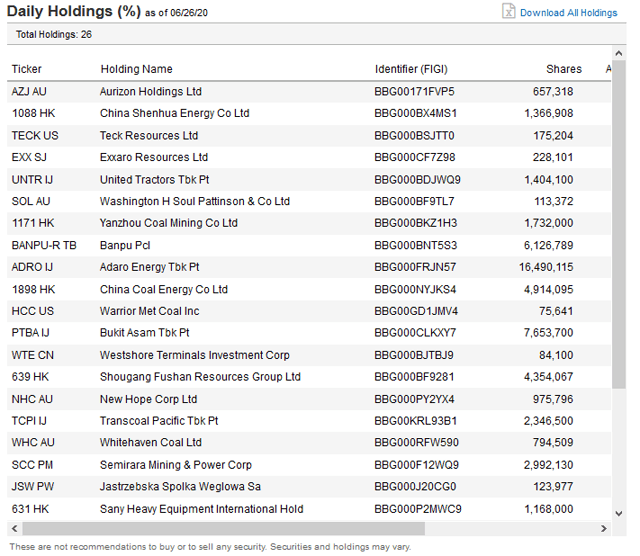Click Transcoal Pacific Tbk Pt name
Image resolution: width=640 pixels, height=556 pixels.
pos(159,421)
